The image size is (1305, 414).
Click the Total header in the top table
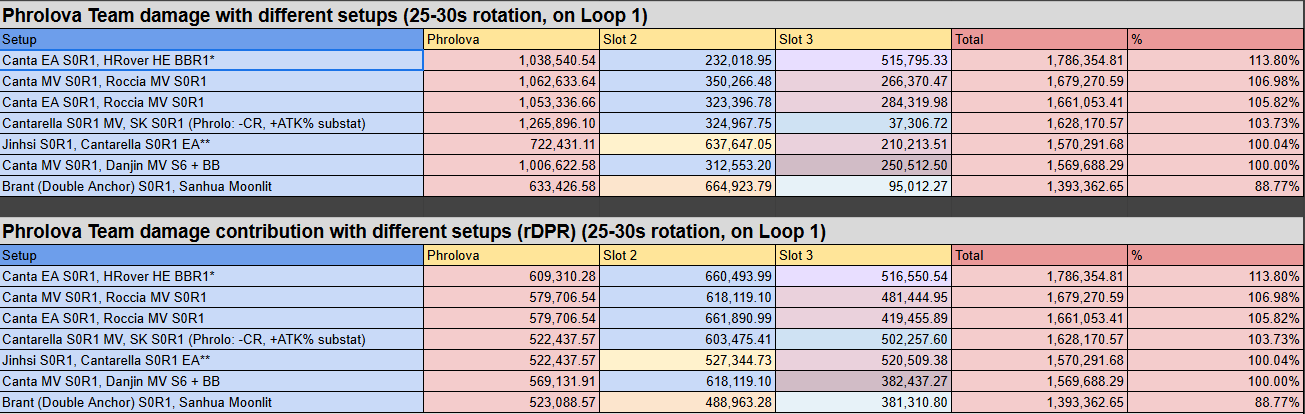[1040, 40]
